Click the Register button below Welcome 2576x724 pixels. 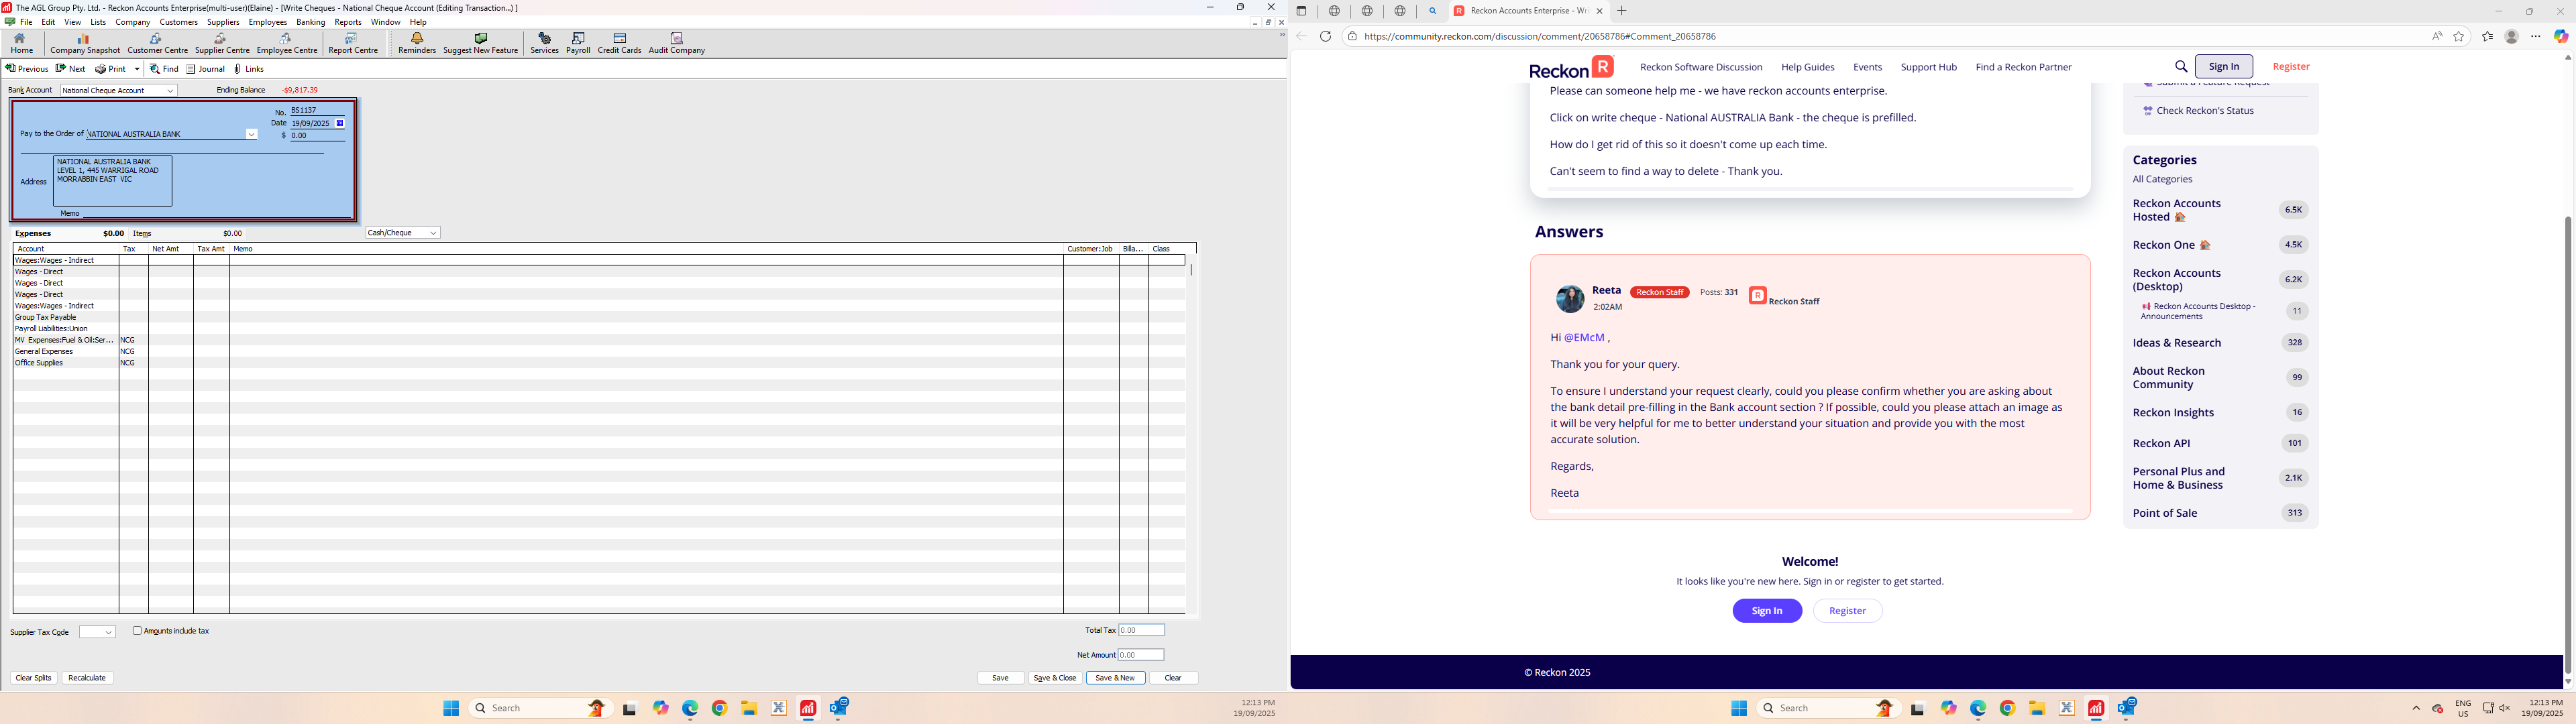[1847, 611]
